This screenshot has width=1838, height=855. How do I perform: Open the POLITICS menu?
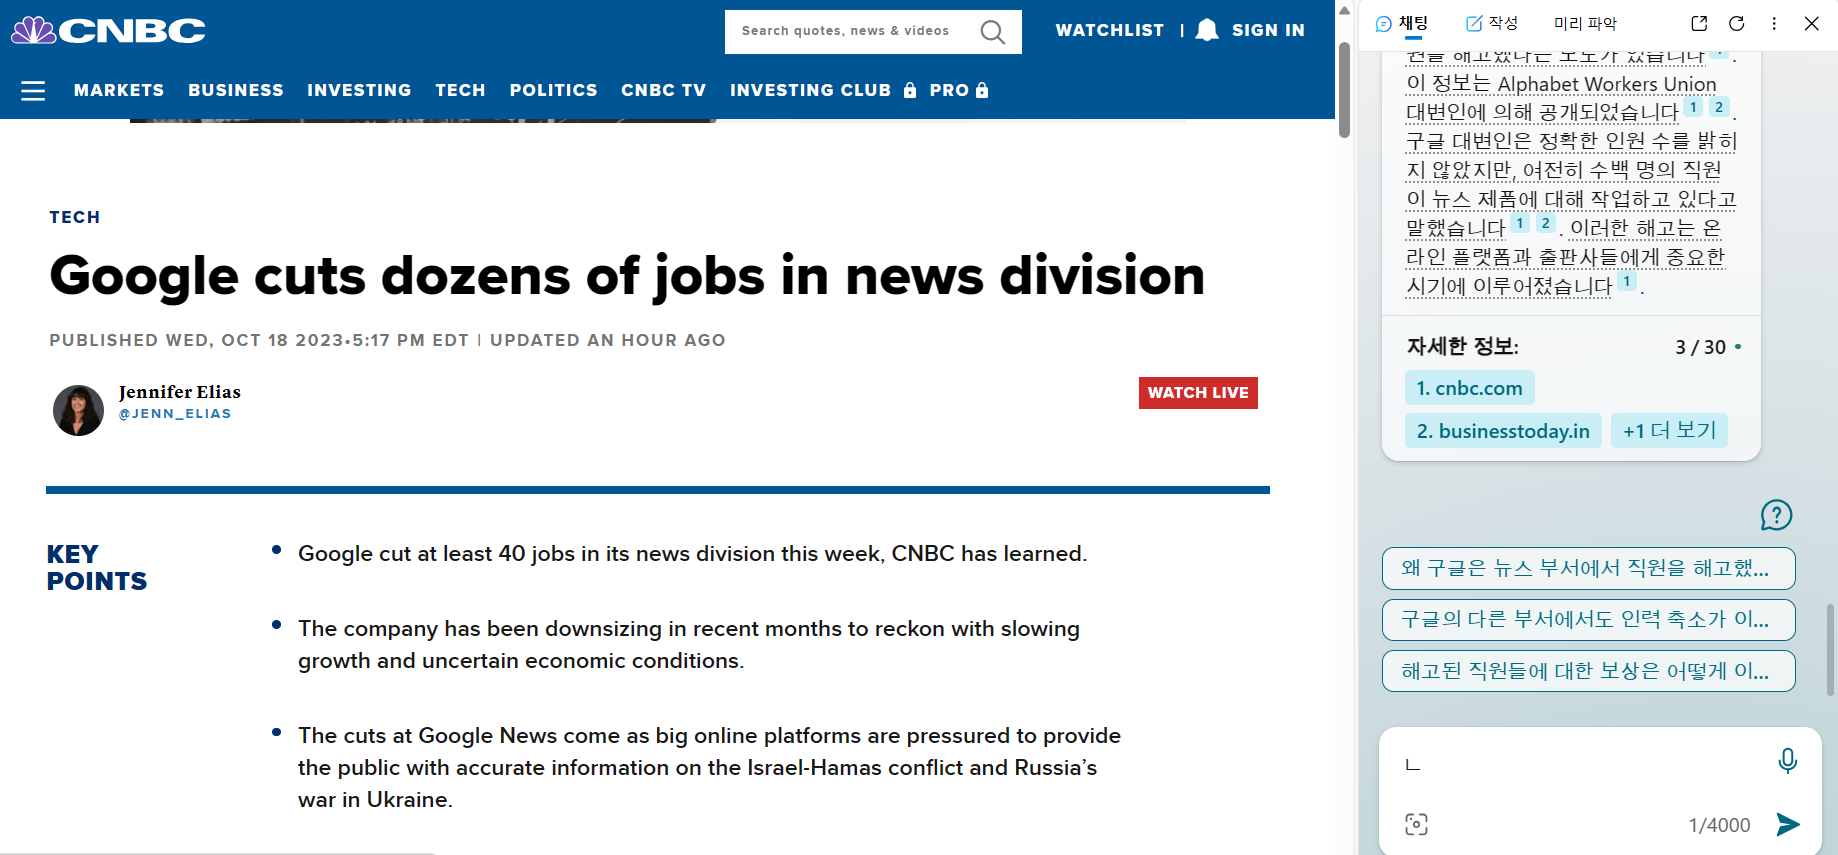click(553, 90)
